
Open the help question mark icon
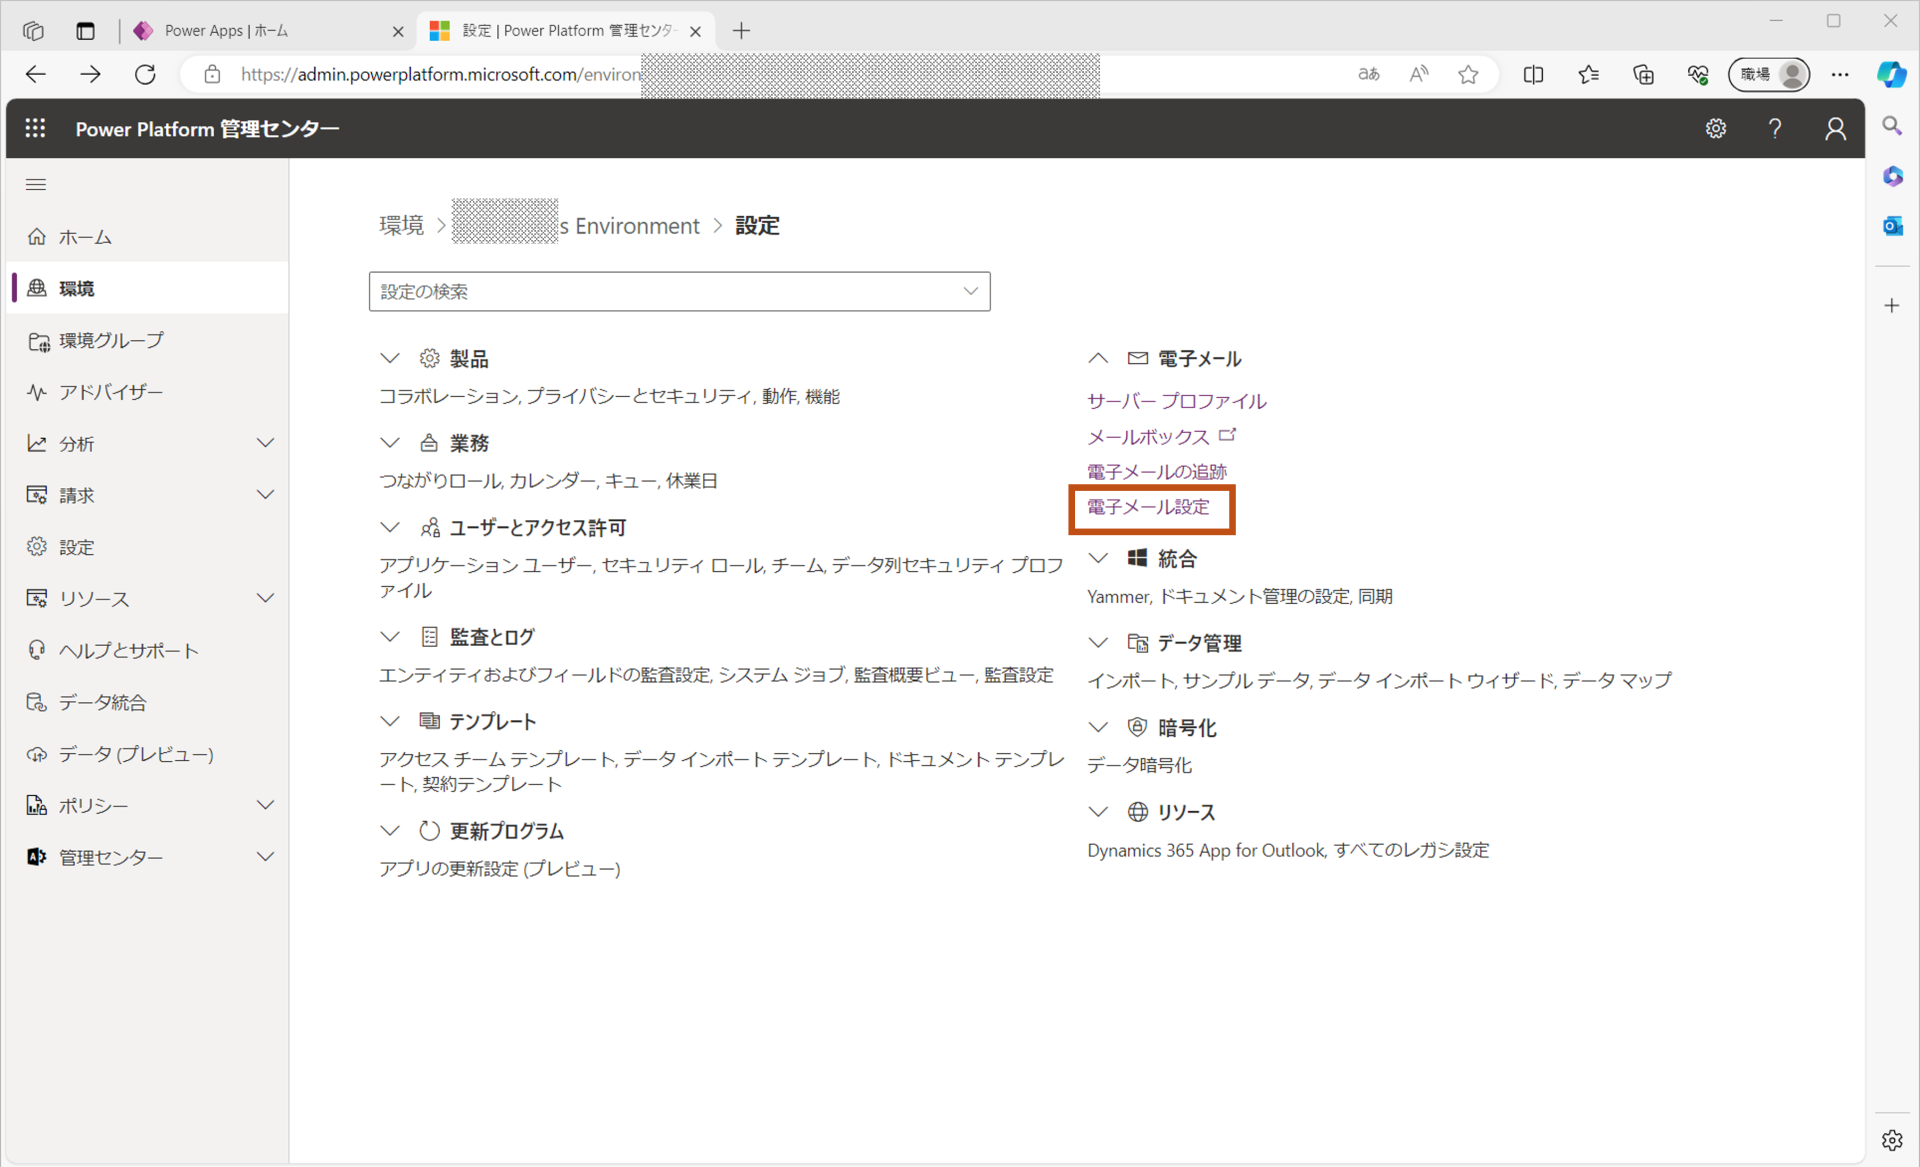[x=1775, y=128]
